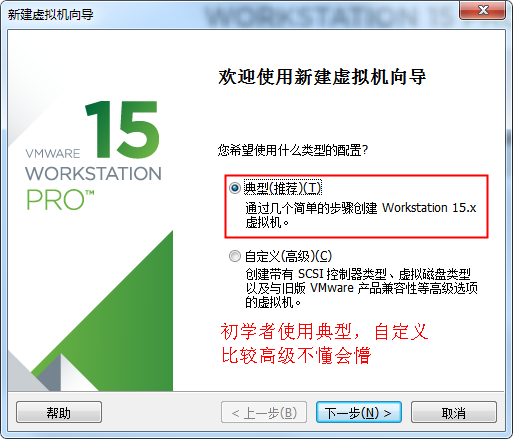This screenshot has width=513, height=439.
Task: Click the greyed 上一步(B) button
Action: tap(264, 413)
